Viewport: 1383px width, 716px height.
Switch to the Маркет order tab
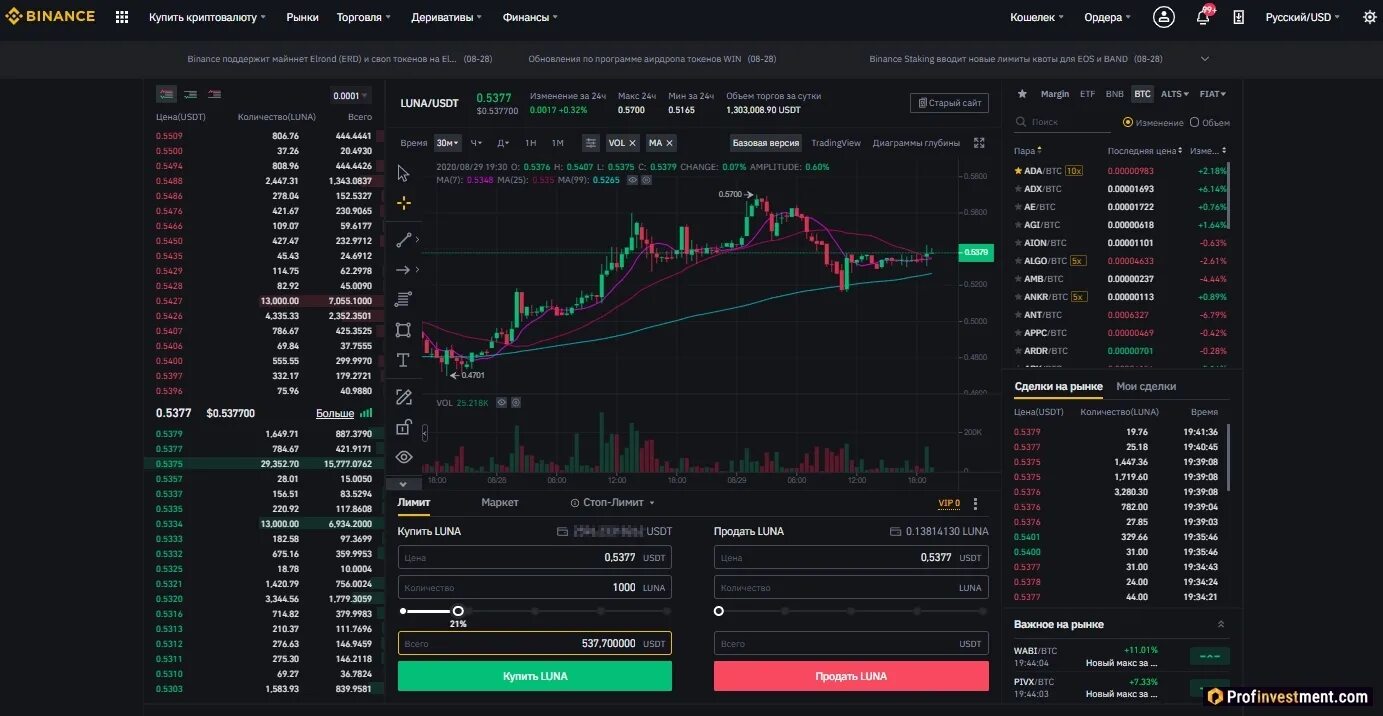coord(499,503)
